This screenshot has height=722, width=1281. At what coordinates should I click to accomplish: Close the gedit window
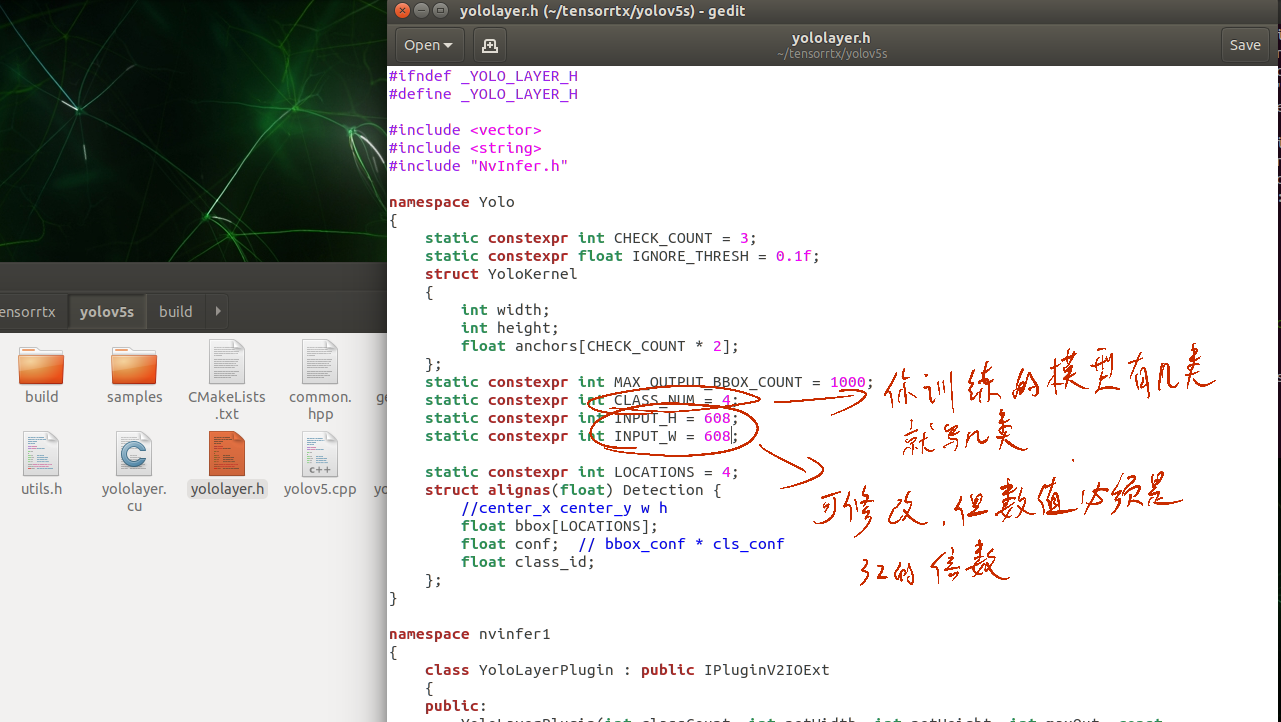pyautogui.click(x=402, y=11)
